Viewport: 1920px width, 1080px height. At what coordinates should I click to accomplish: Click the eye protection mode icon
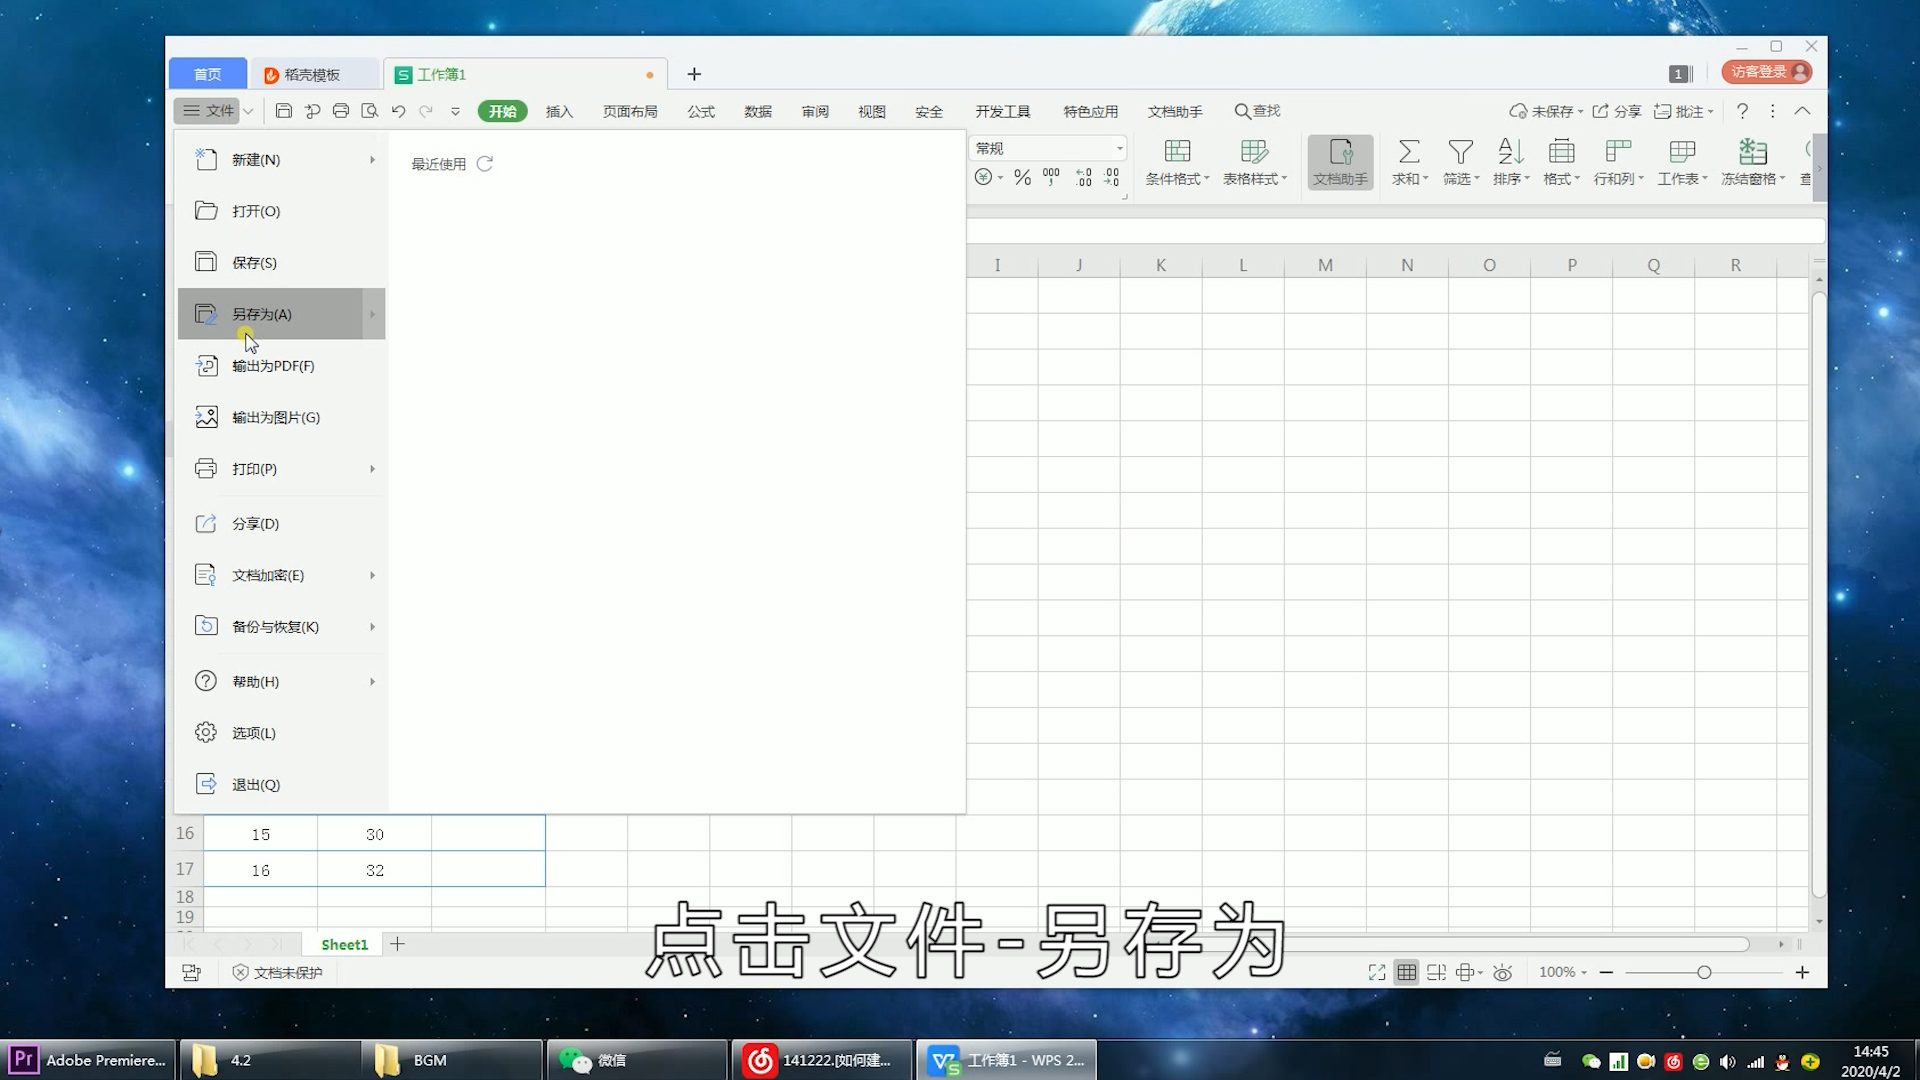(1502, 972)
